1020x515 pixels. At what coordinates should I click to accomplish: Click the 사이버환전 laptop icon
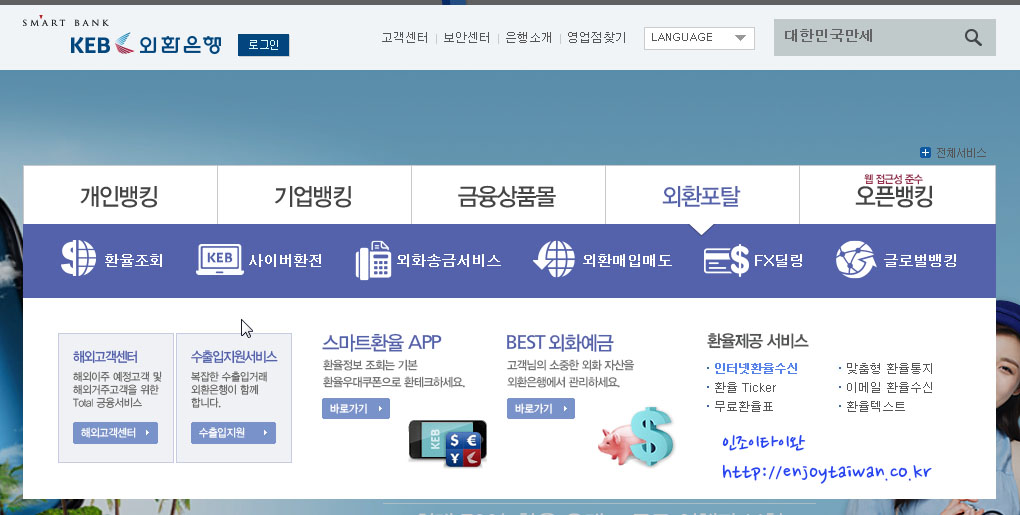click(220, 259)
